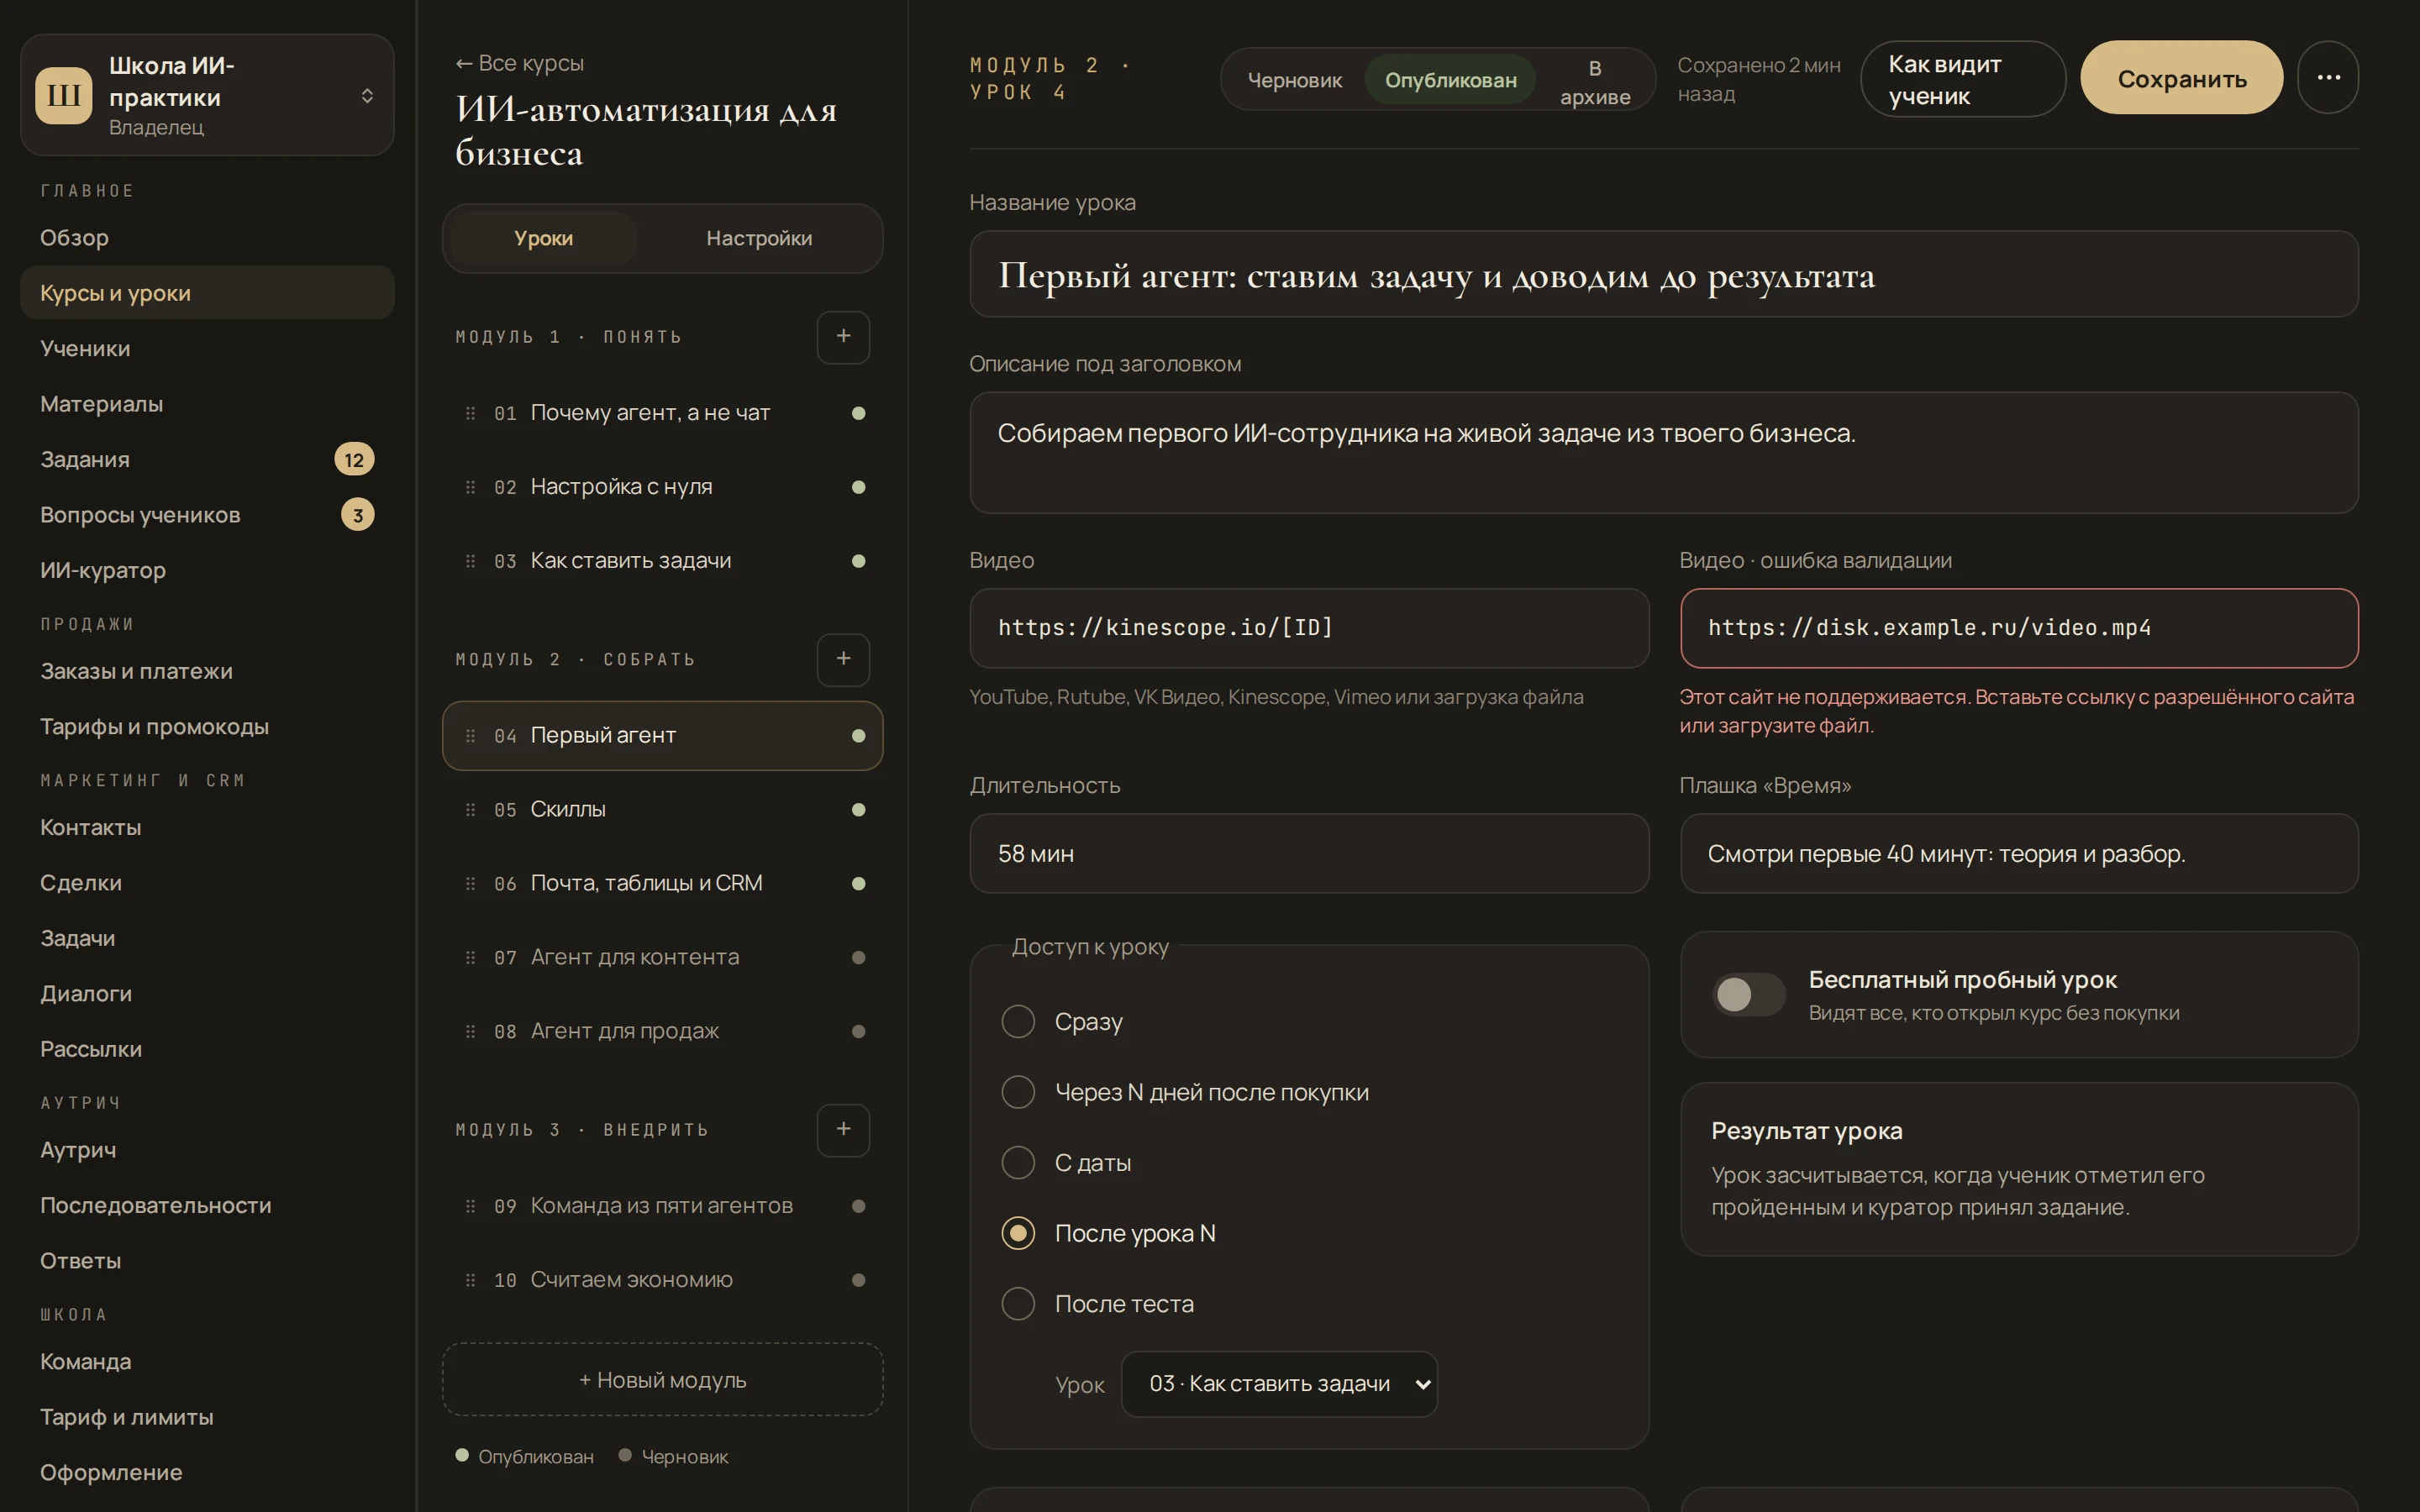Go back via Все курсы link
The width and height of the screenshot is (2420, 1512).
coord(520,63)
